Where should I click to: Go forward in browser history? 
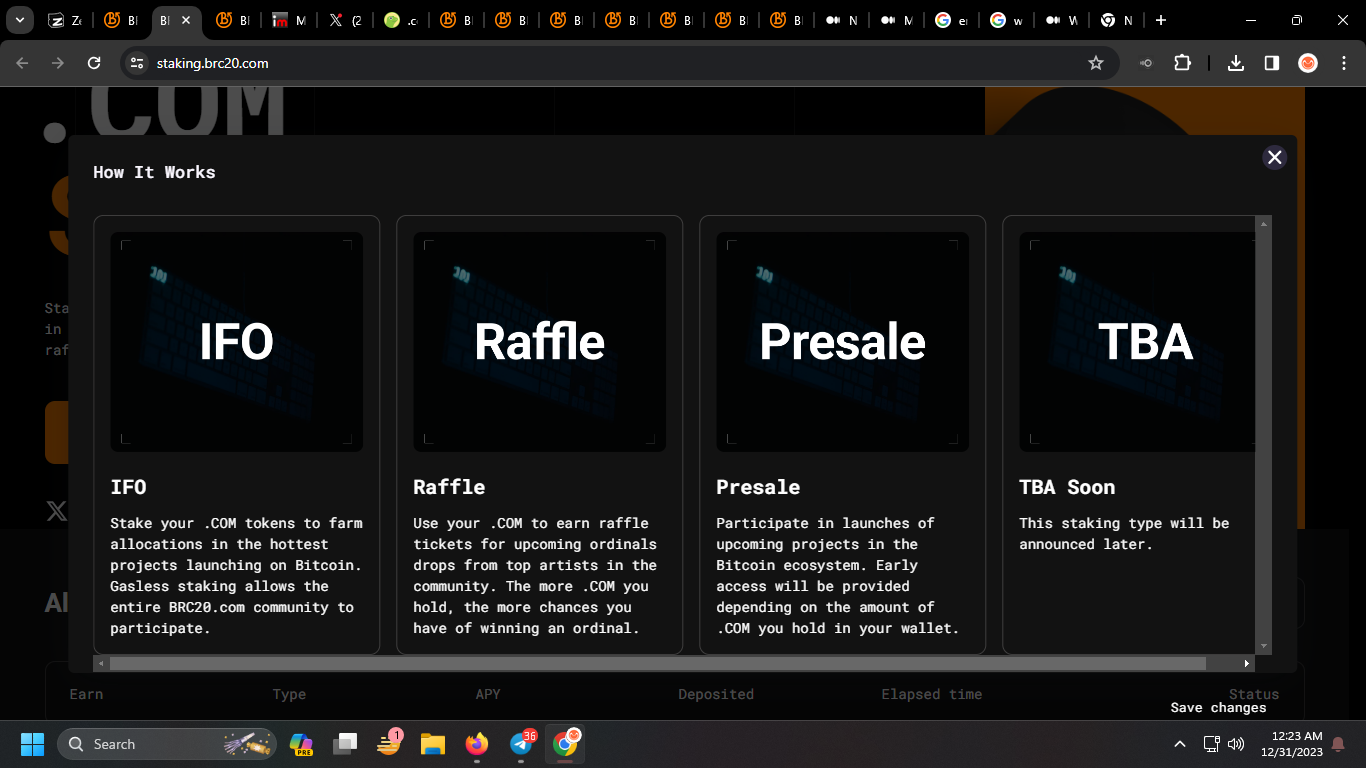click(x=58, y=63)
